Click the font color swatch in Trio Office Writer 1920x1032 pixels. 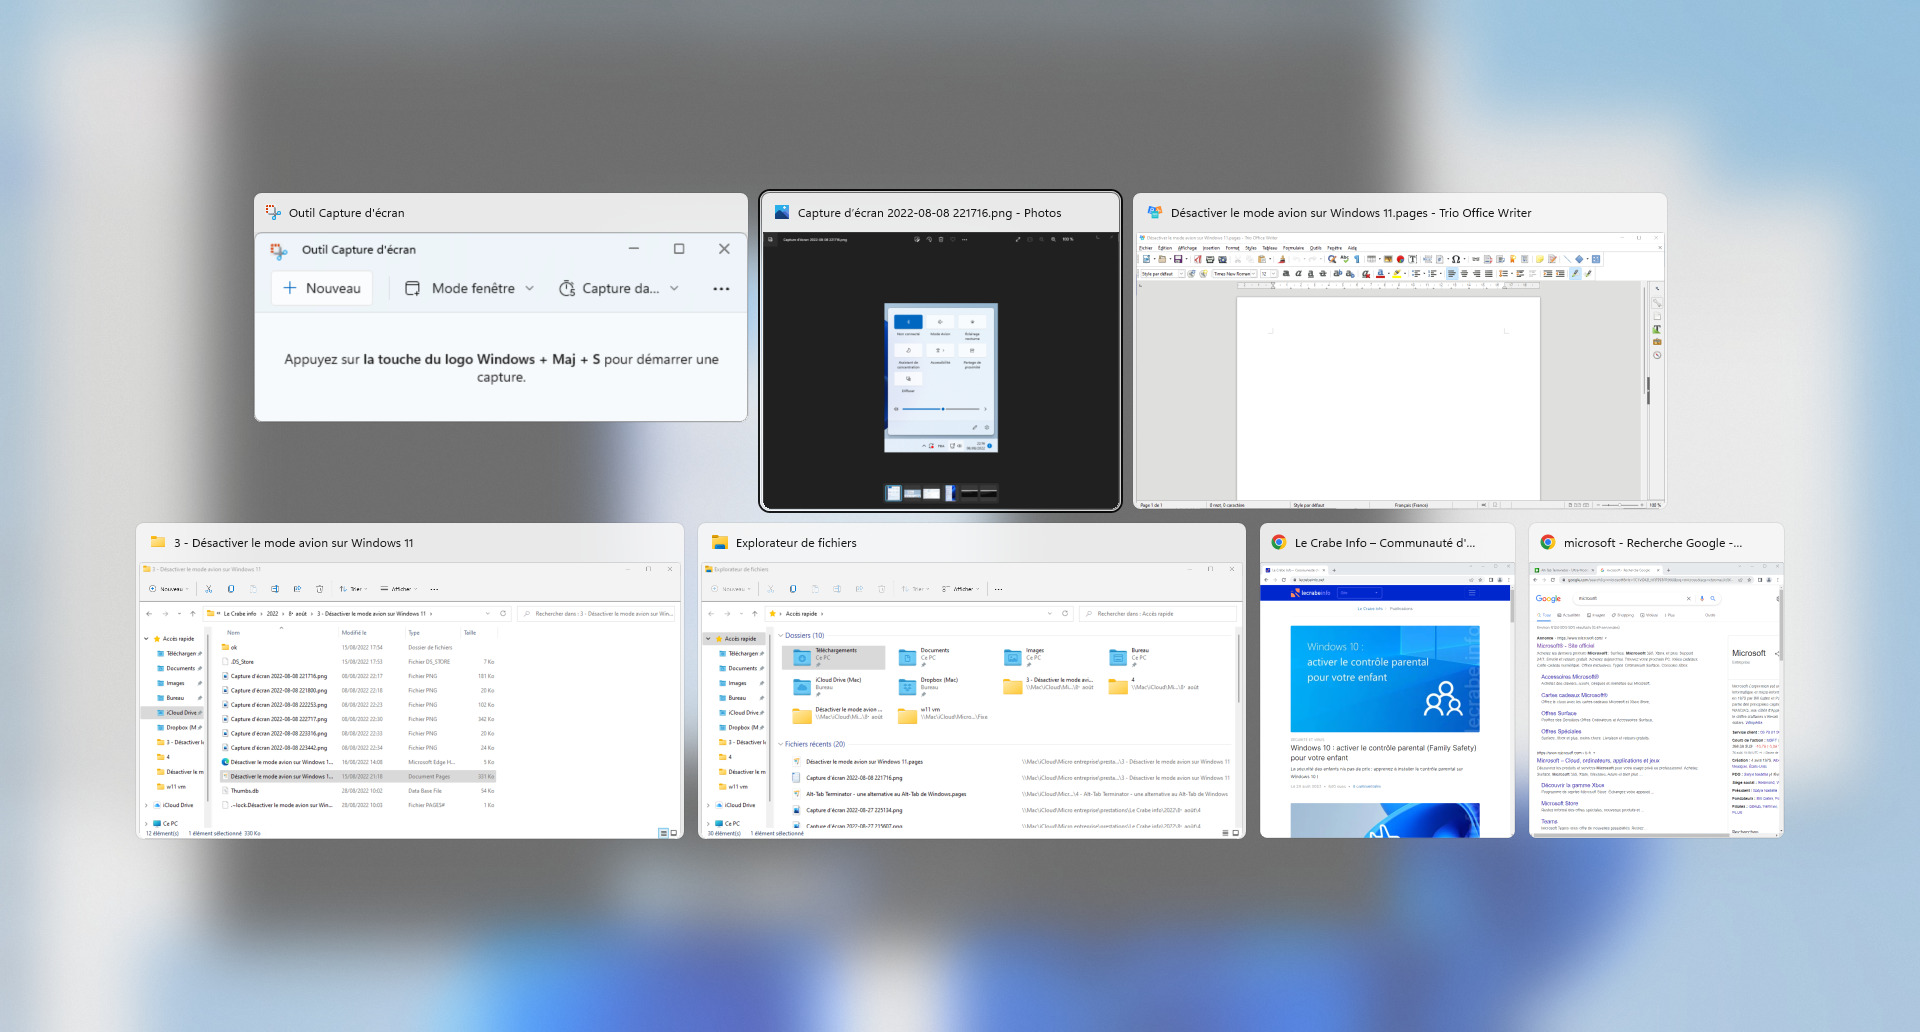pos(1381,273)
